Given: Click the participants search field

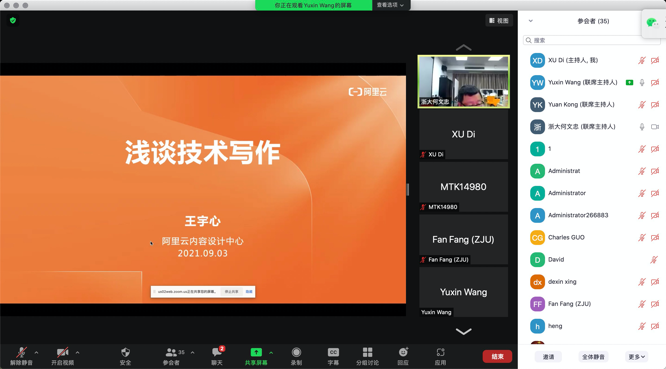Looking at the screenshot, I should (591, 40).
